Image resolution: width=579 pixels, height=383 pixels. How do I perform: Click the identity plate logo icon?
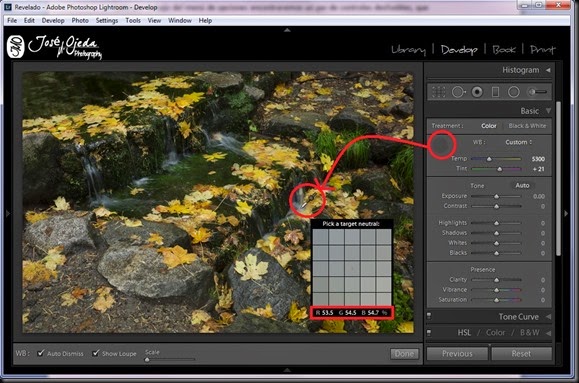[16, 47]
